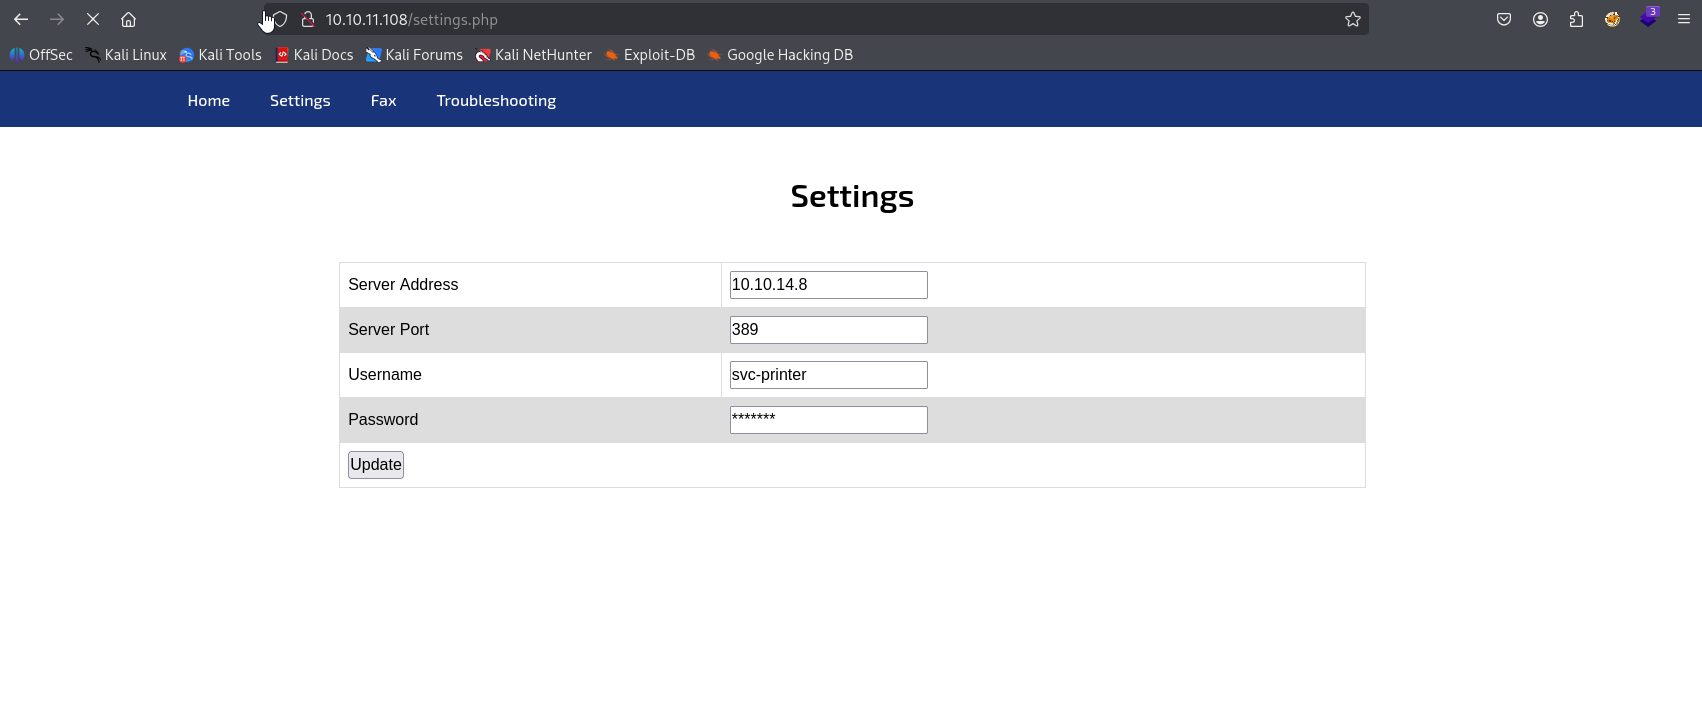Open the Kali Tools bookmark

point(220,55)
